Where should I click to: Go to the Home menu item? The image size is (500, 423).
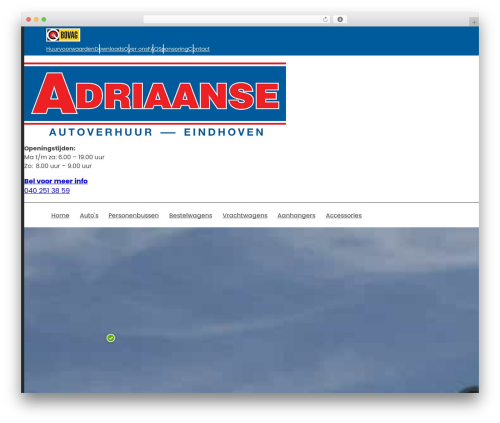click(x=60, y=216)
